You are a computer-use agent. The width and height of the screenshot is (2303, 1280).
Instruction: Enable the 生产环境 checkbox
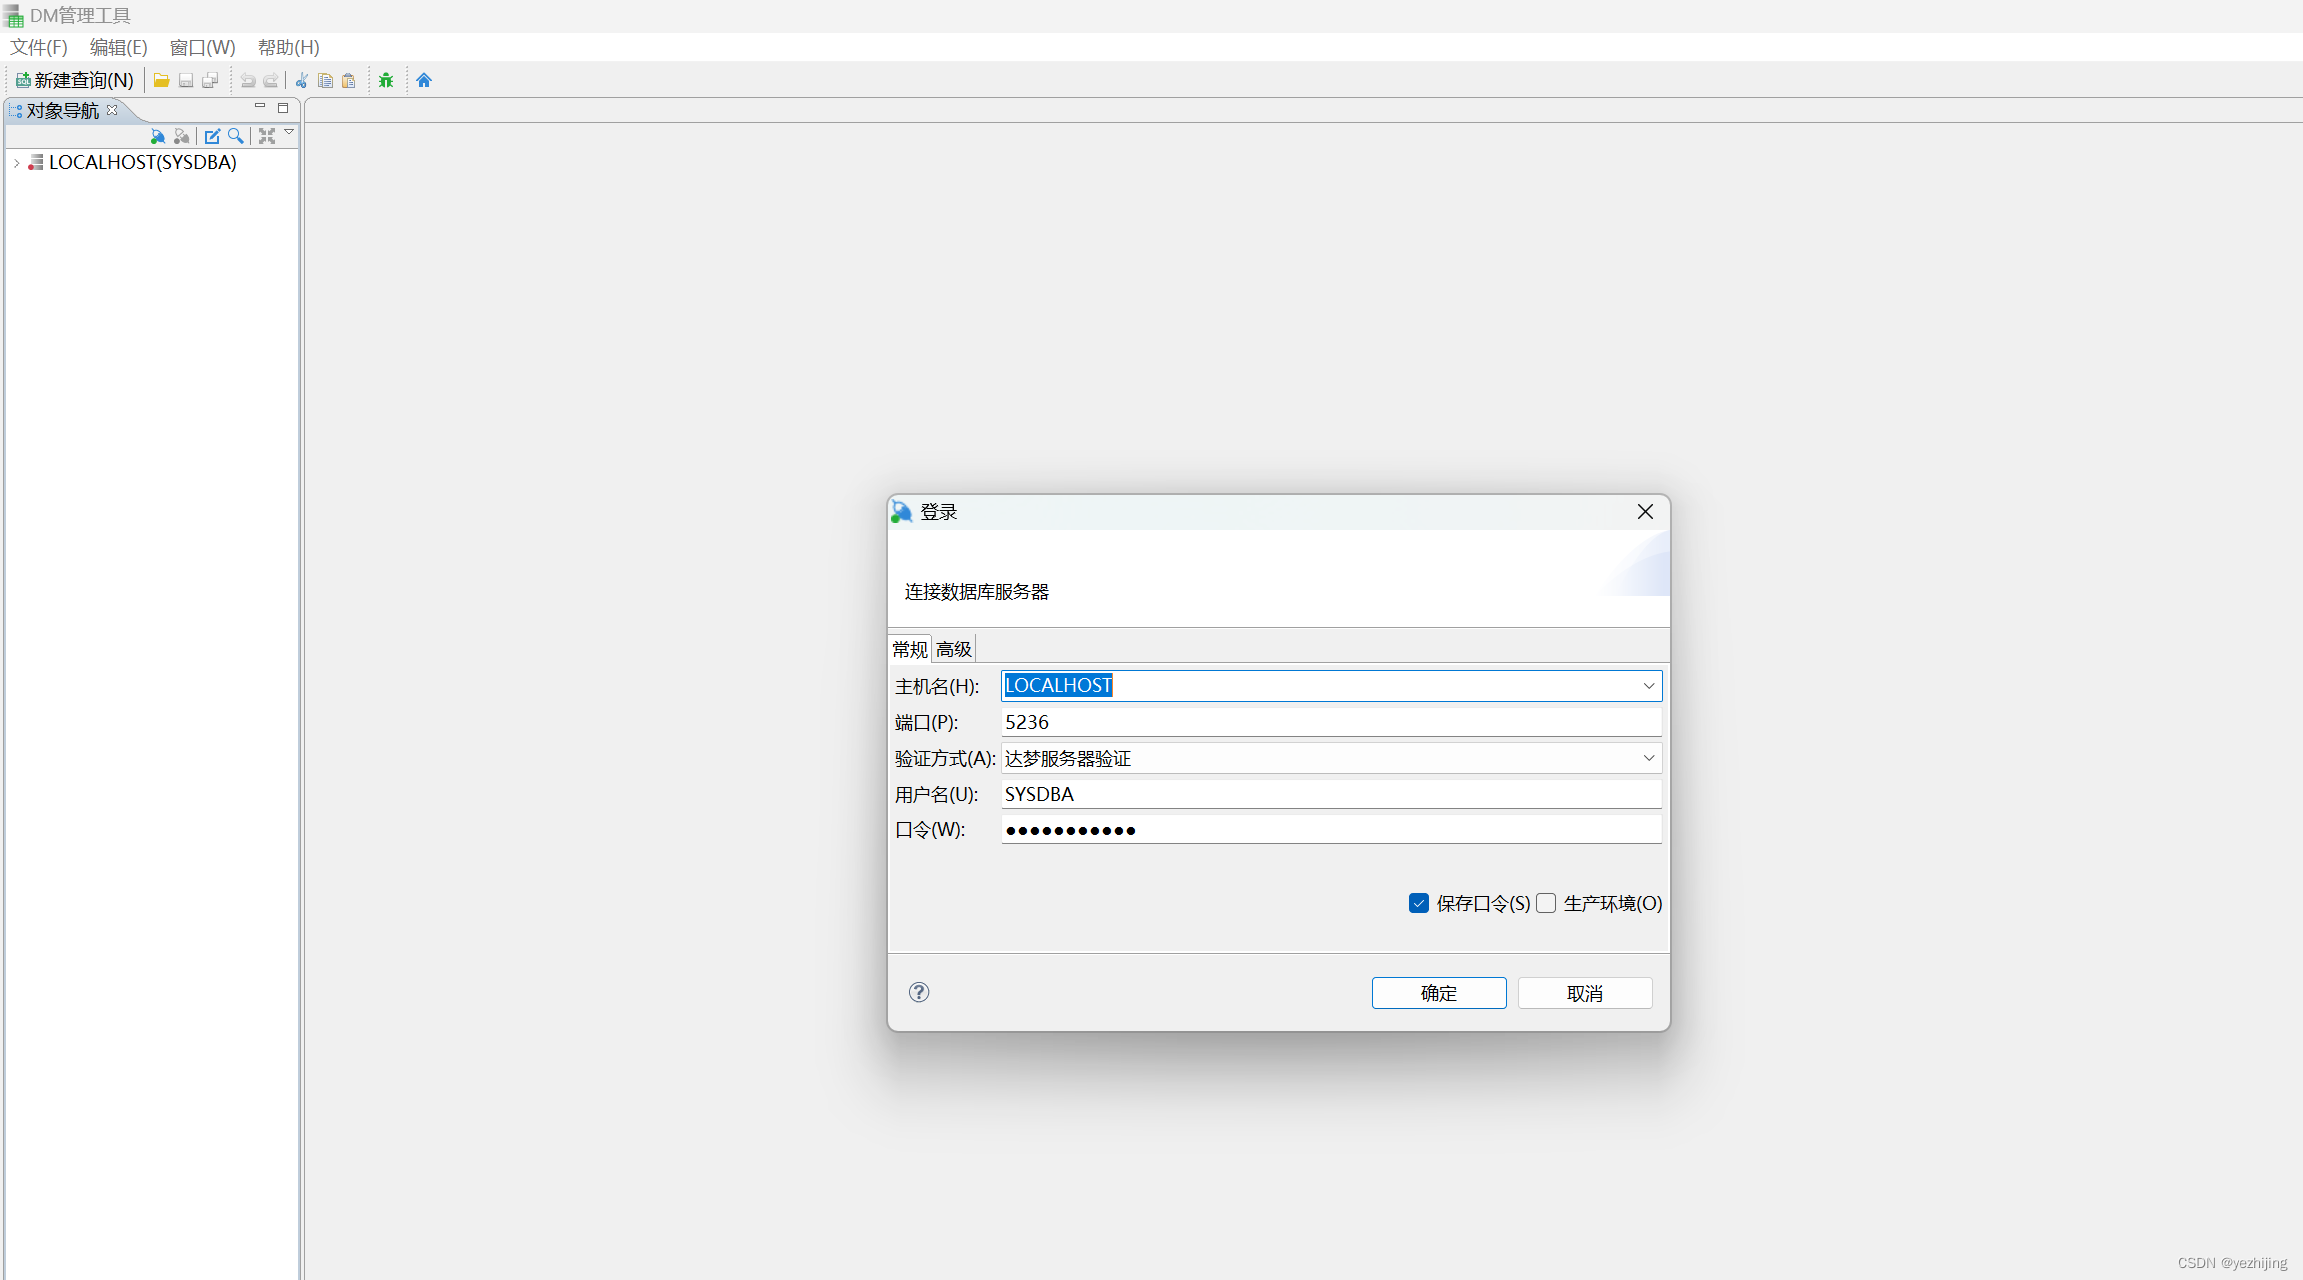(1546, 903)
